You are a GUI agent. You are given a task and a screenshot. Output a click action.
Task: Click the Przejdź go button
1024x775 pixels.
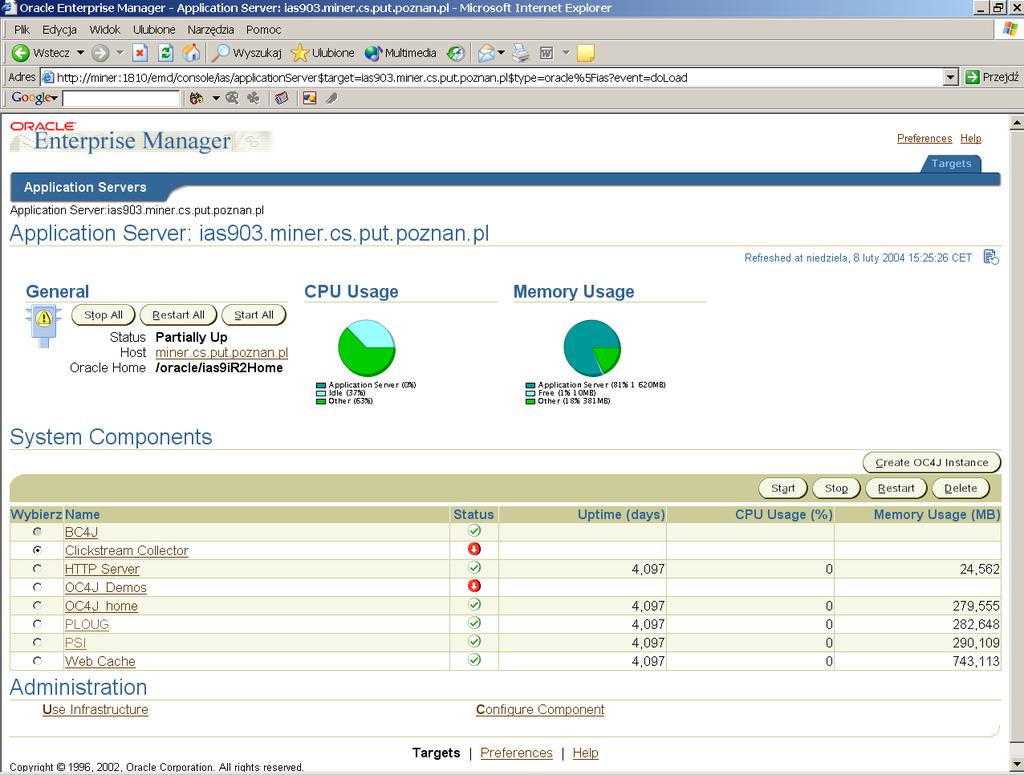click(x=992, y=77)
